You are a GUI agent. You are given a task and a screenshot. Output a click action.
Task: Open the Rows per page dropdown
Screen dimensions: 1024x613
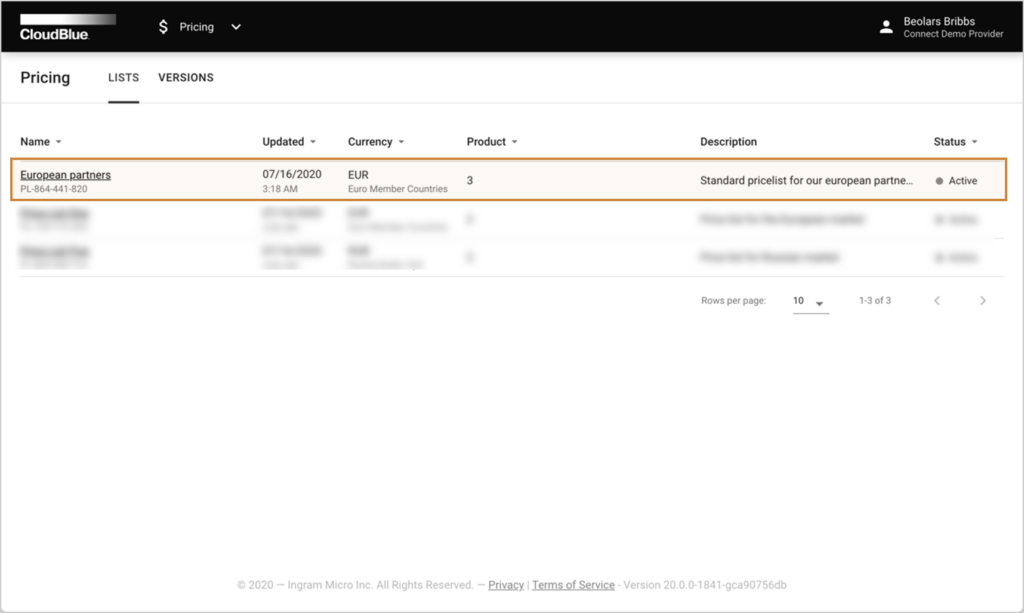point(810,300)
